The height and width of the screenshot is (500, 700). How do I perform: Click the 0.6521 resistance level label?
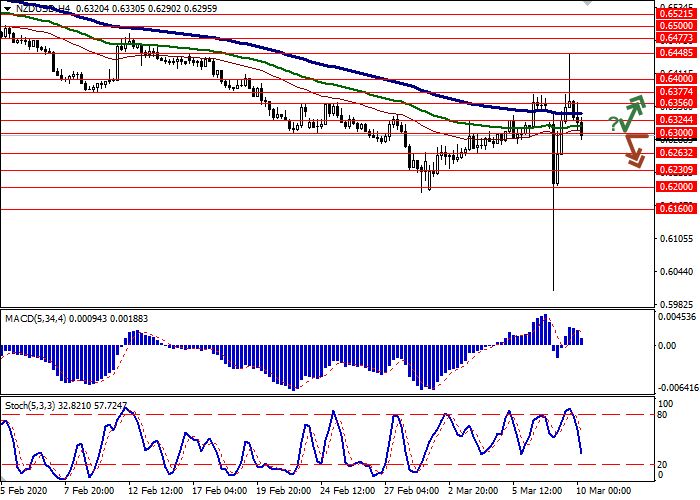pos(675,15)
